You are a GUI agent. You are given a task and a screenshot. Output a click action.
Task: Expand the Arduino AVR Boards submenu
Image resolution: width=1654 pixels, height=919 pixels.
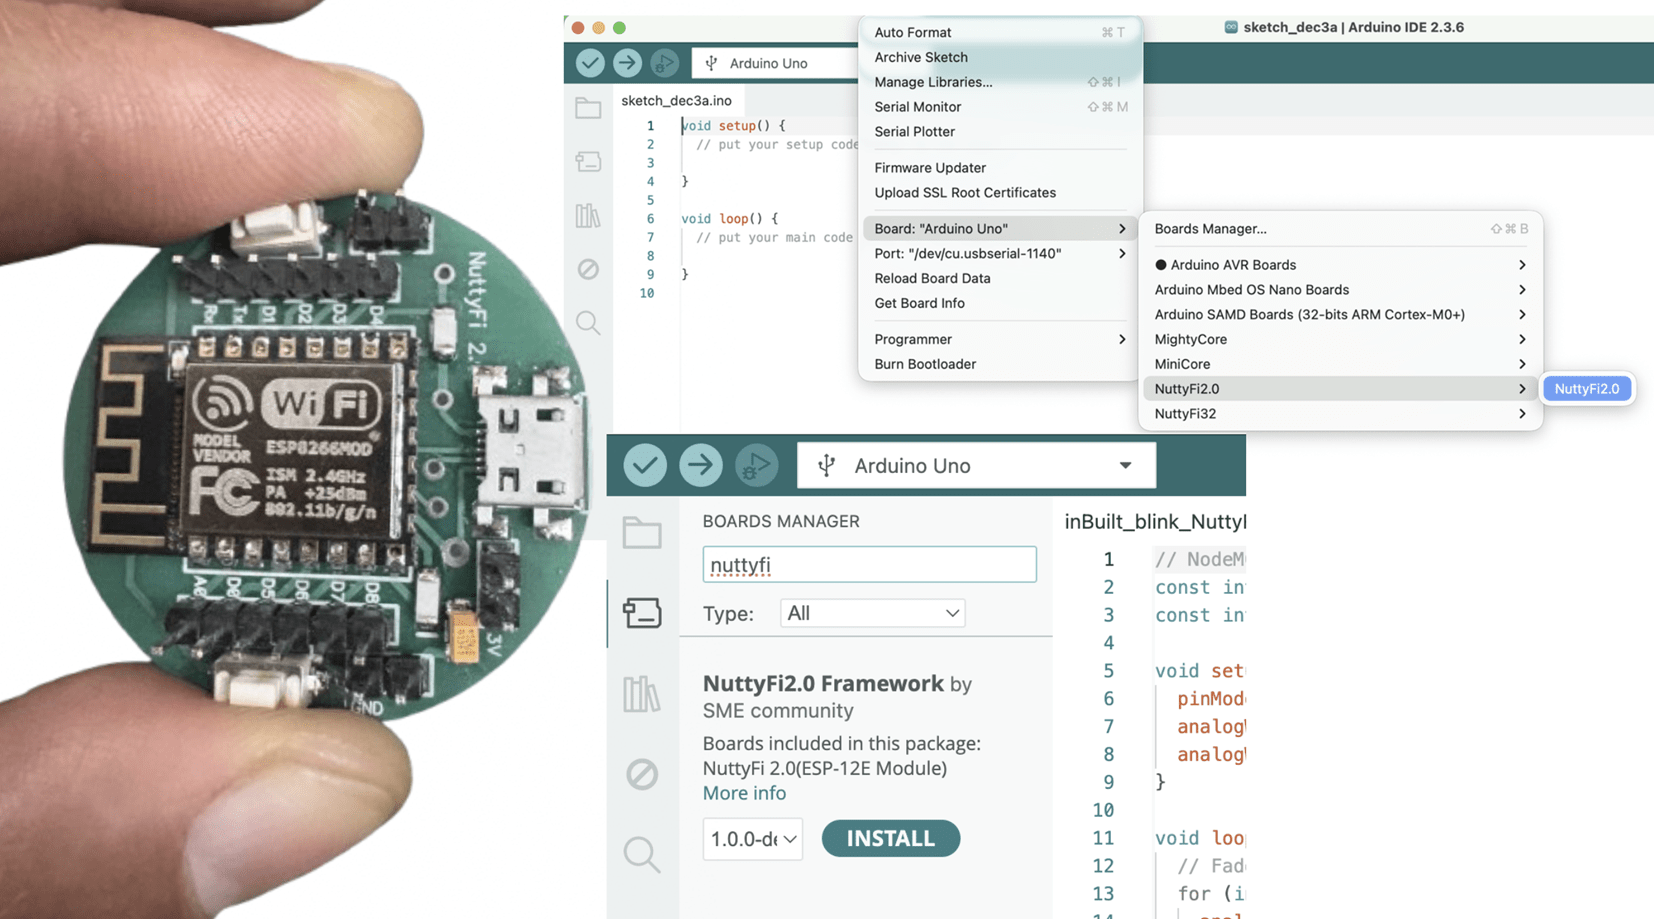[1340, 265]
